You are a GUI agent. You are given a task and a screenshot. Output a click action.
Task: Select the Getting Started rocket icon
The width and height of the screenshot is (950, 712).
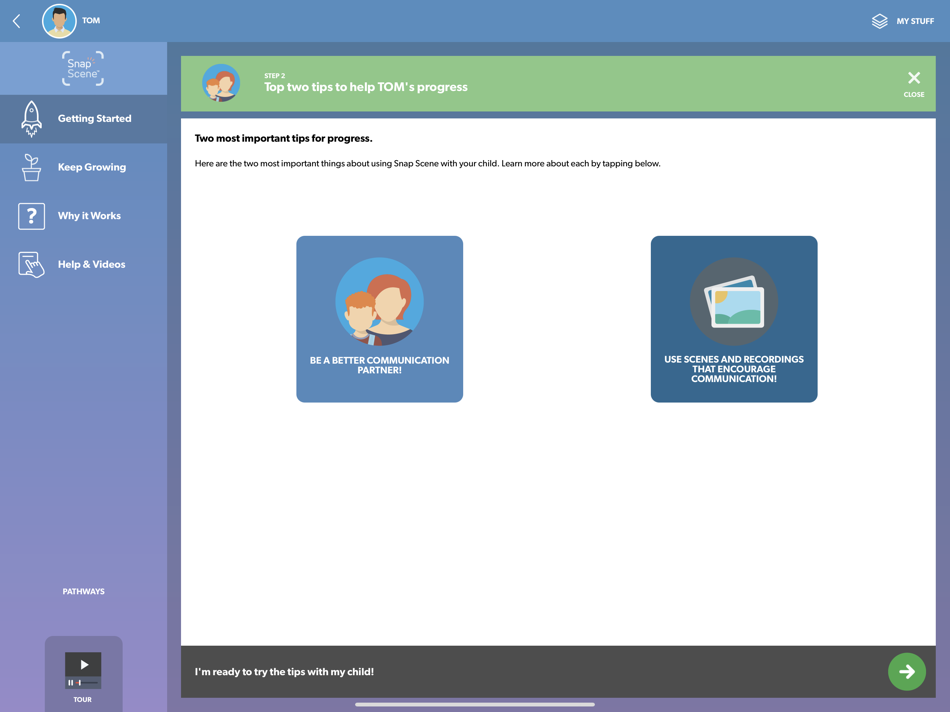pyautogui.click(x=32, y=119)
